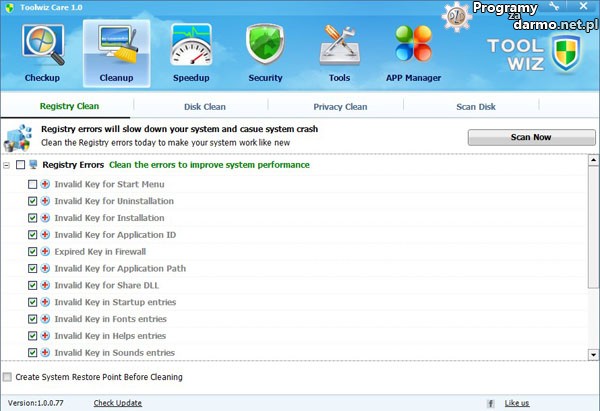Open the Like us link
The width and height of the screenshot is (600, 411).
(x=517, y=403)
